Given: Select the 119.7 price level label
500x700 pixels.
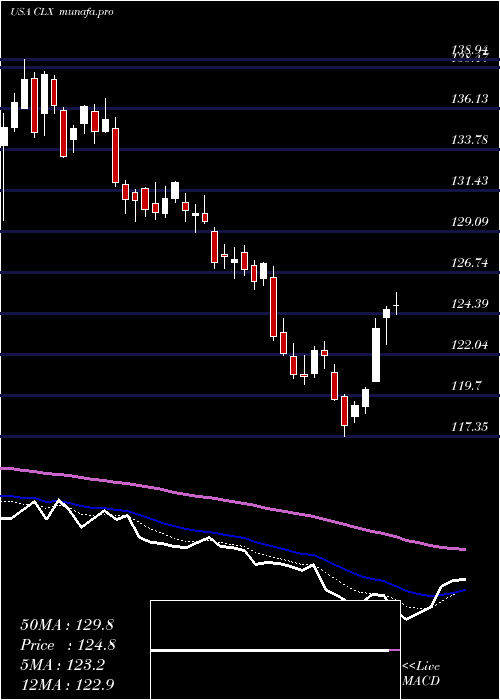Looking at the screenshot, I should pyautogui.click(x=467, y=386).
